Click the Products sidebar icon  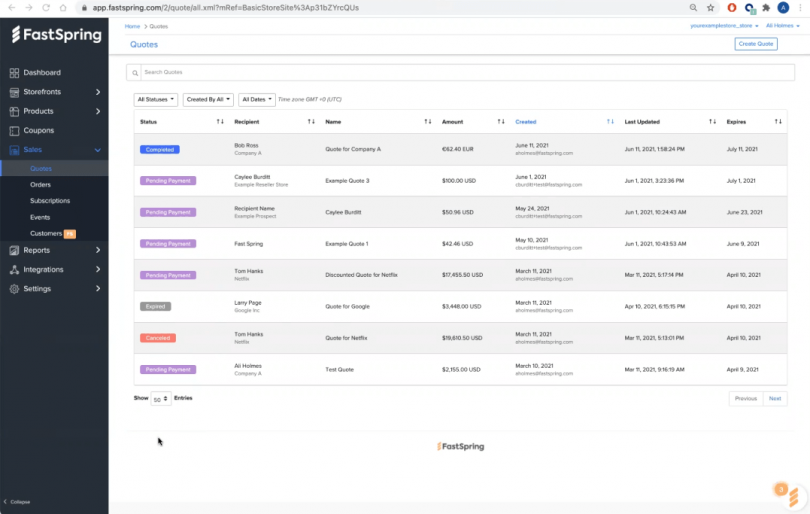click(14, 111)
